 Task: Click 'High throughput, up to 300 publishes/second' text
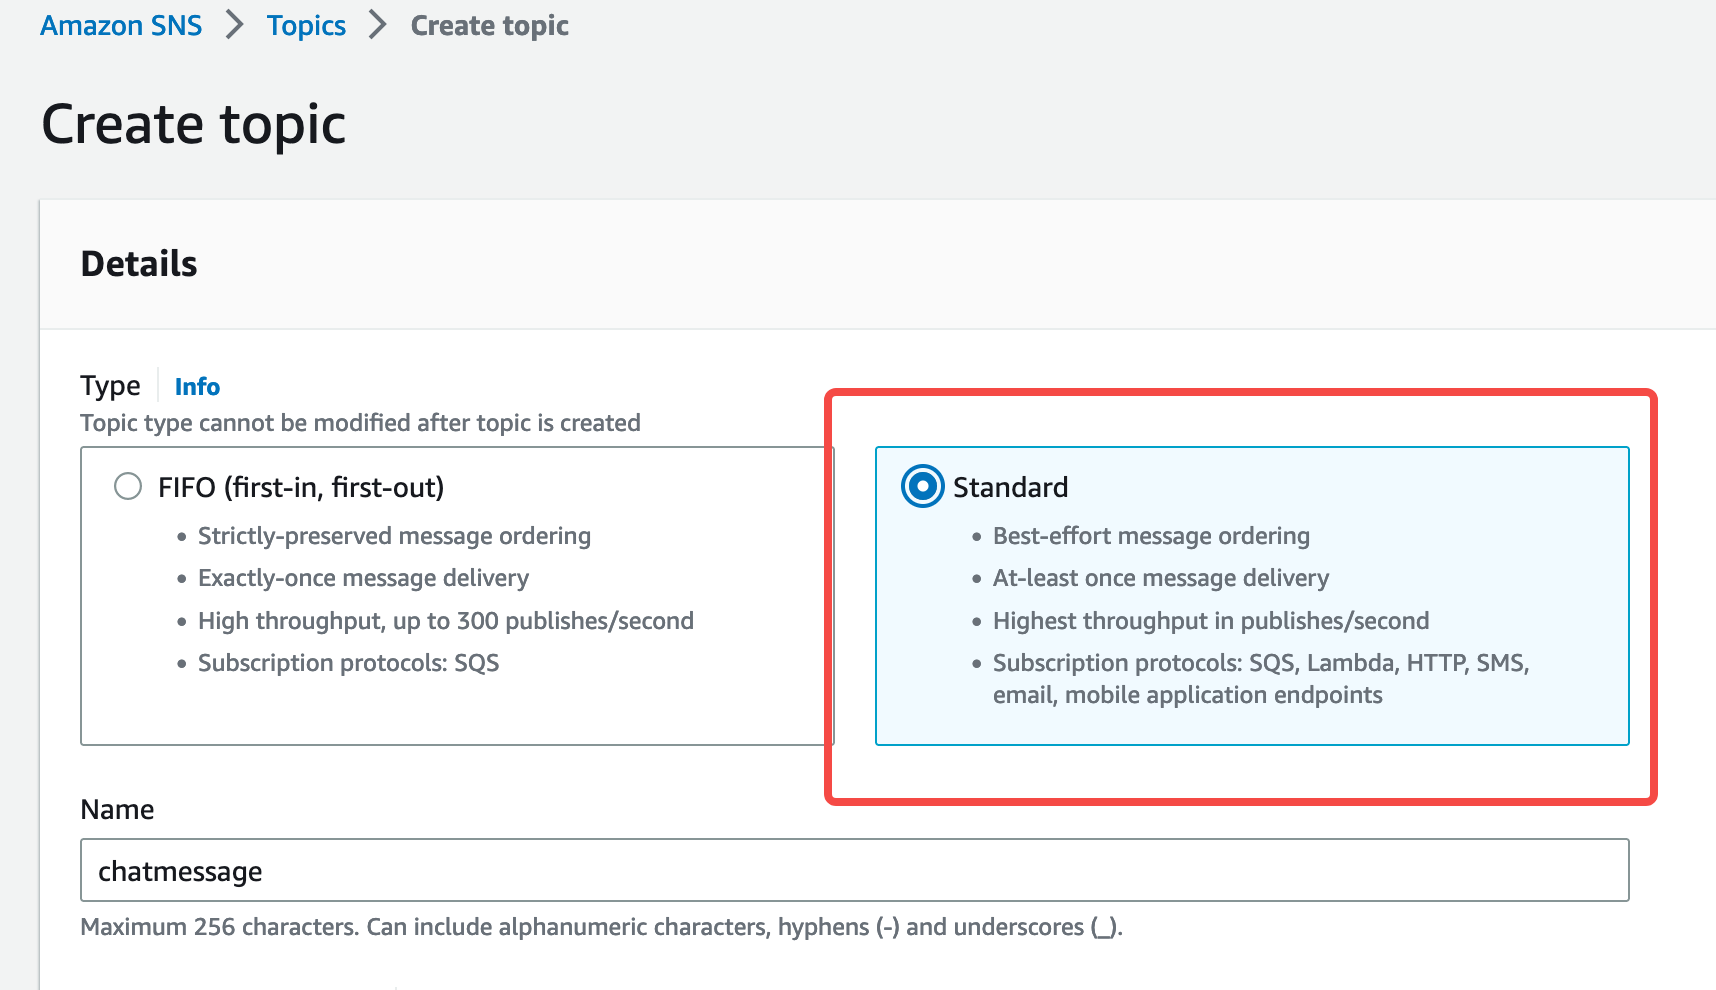click(446, 621)
